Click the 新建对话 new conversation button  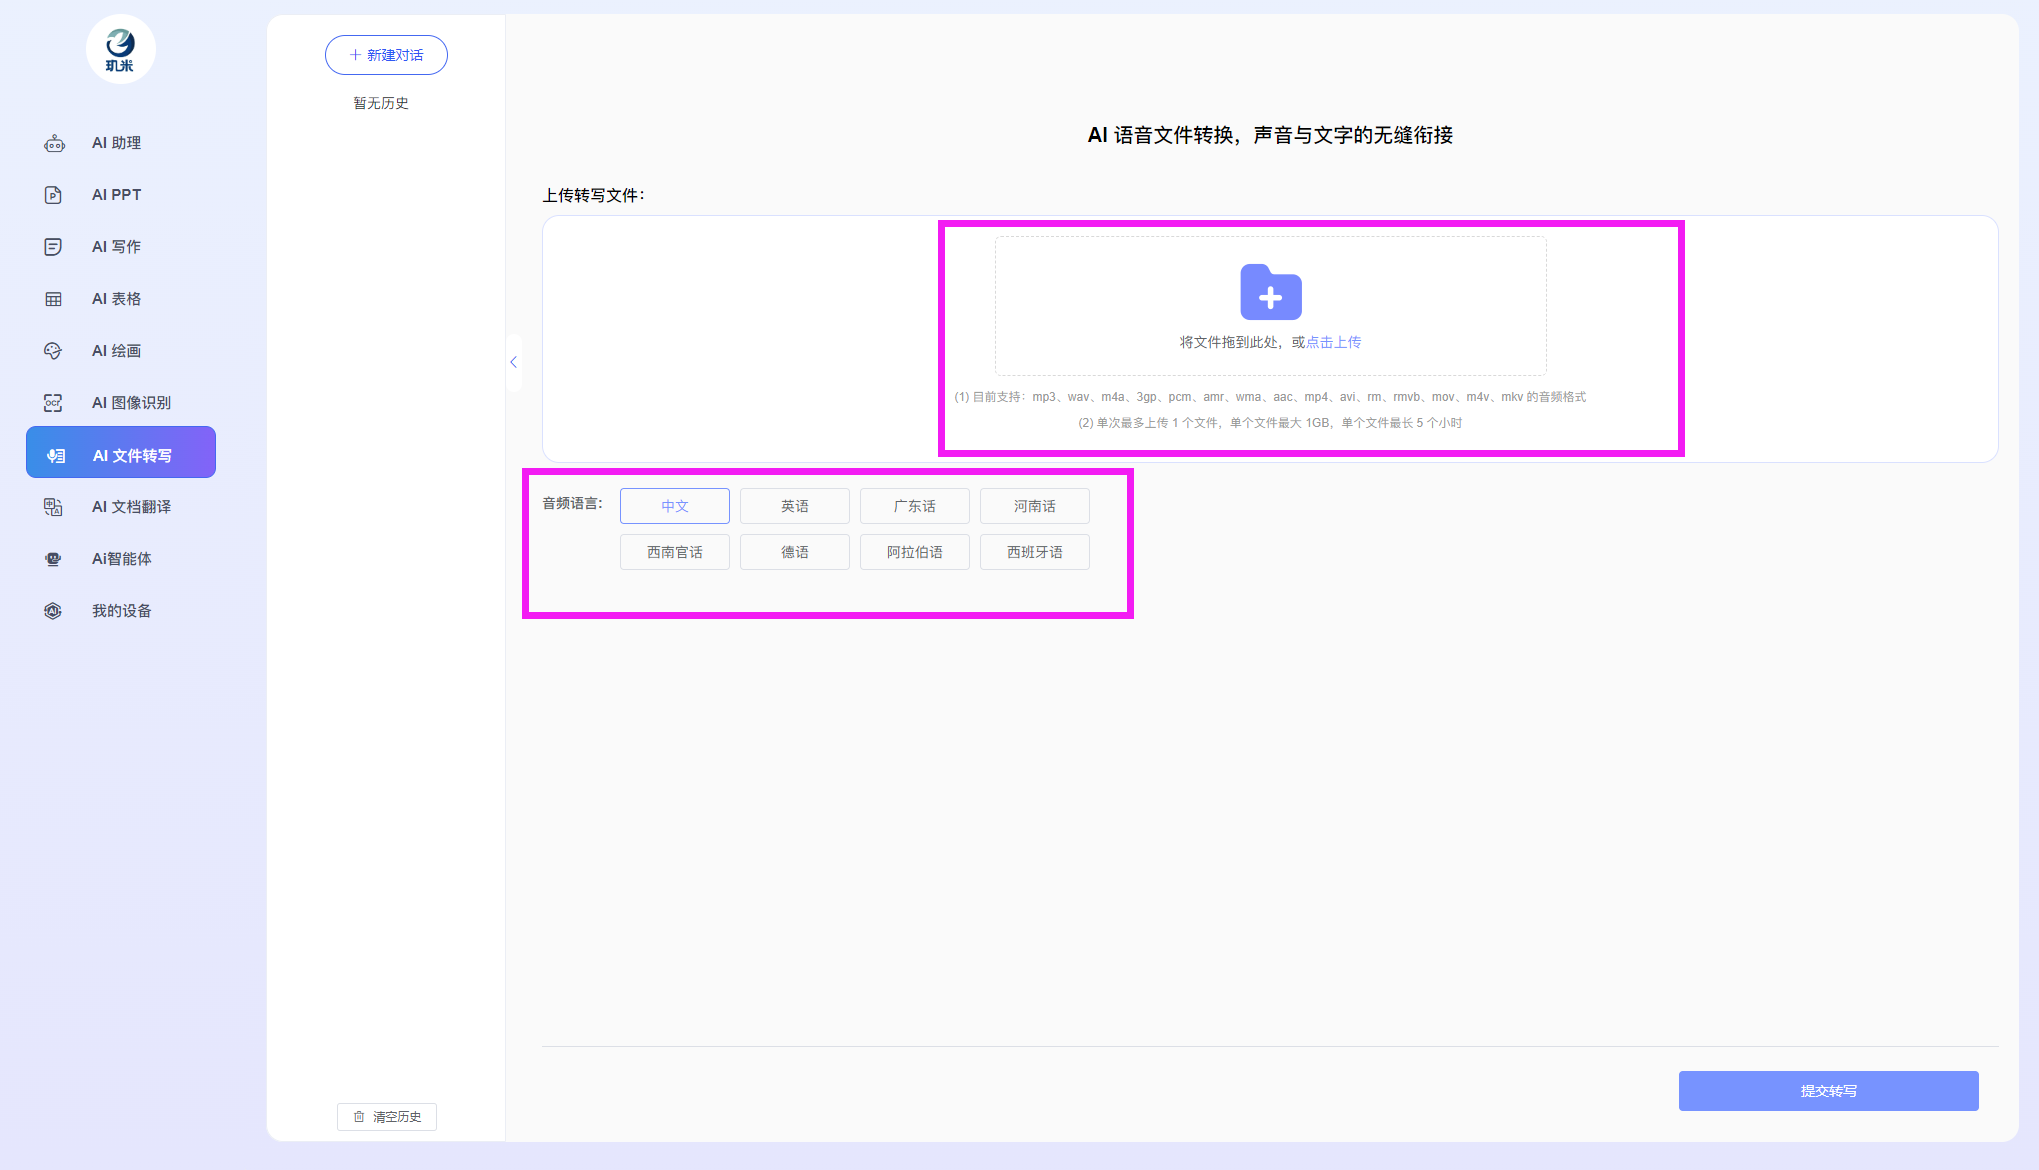tap(386, 55)
